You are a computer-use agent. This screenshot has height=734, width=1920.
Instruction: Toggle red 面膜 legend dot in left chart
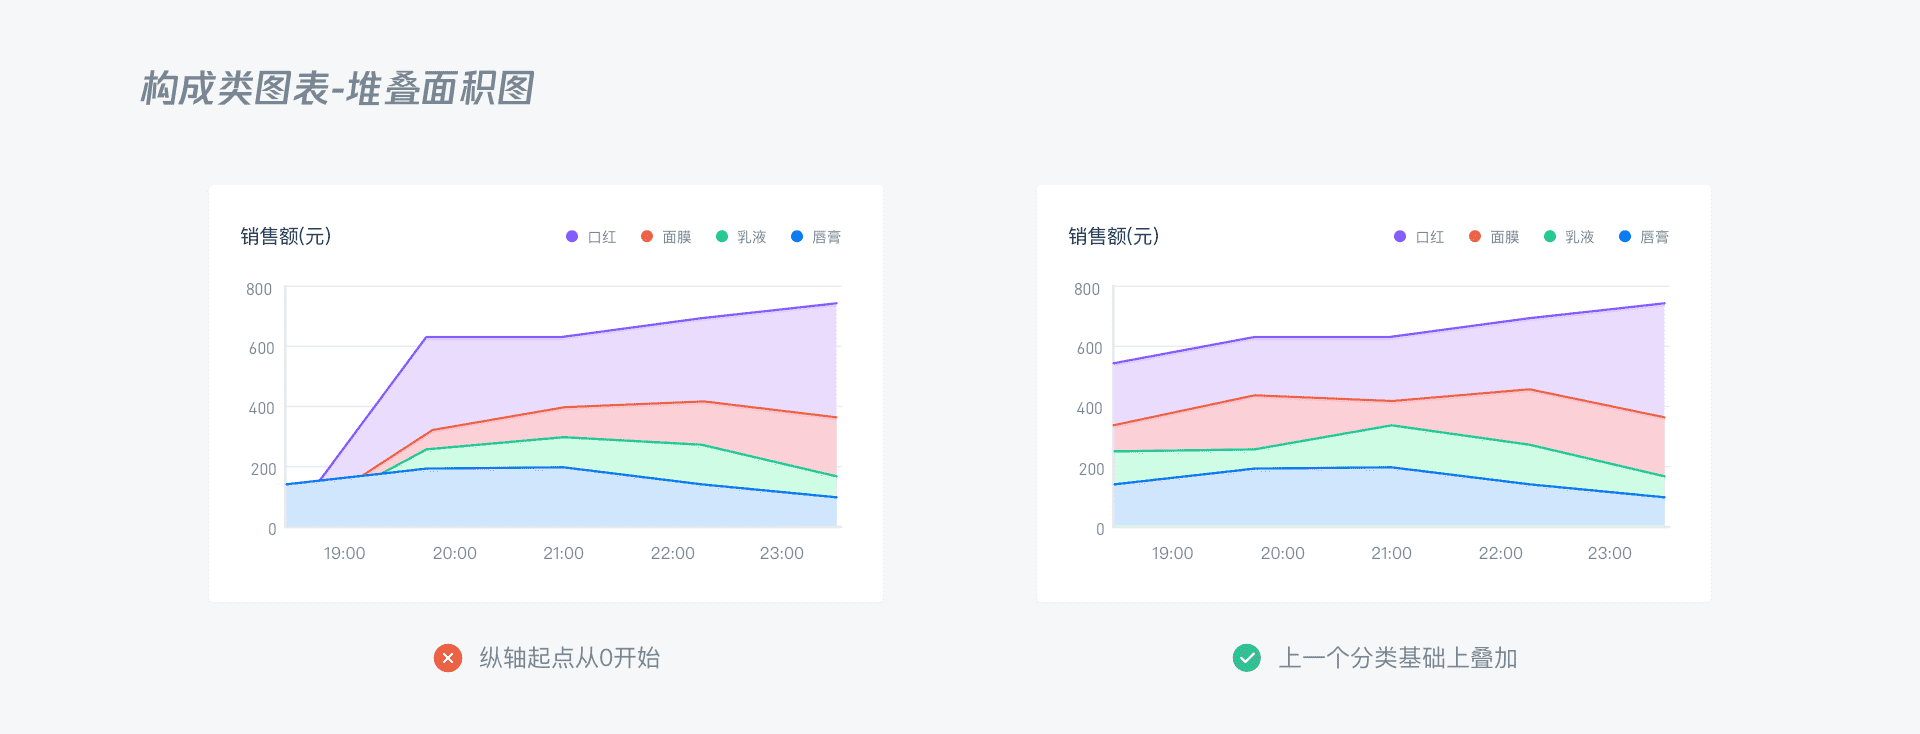(x=647, y=237)
